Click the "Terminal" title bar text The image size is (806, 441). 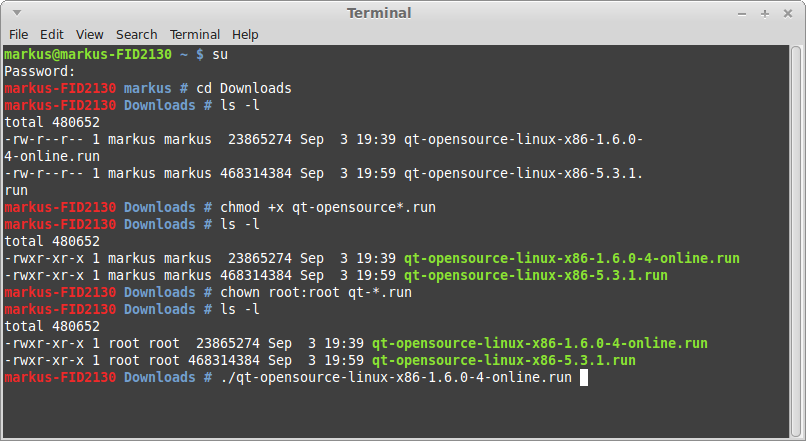pos(379,13)
